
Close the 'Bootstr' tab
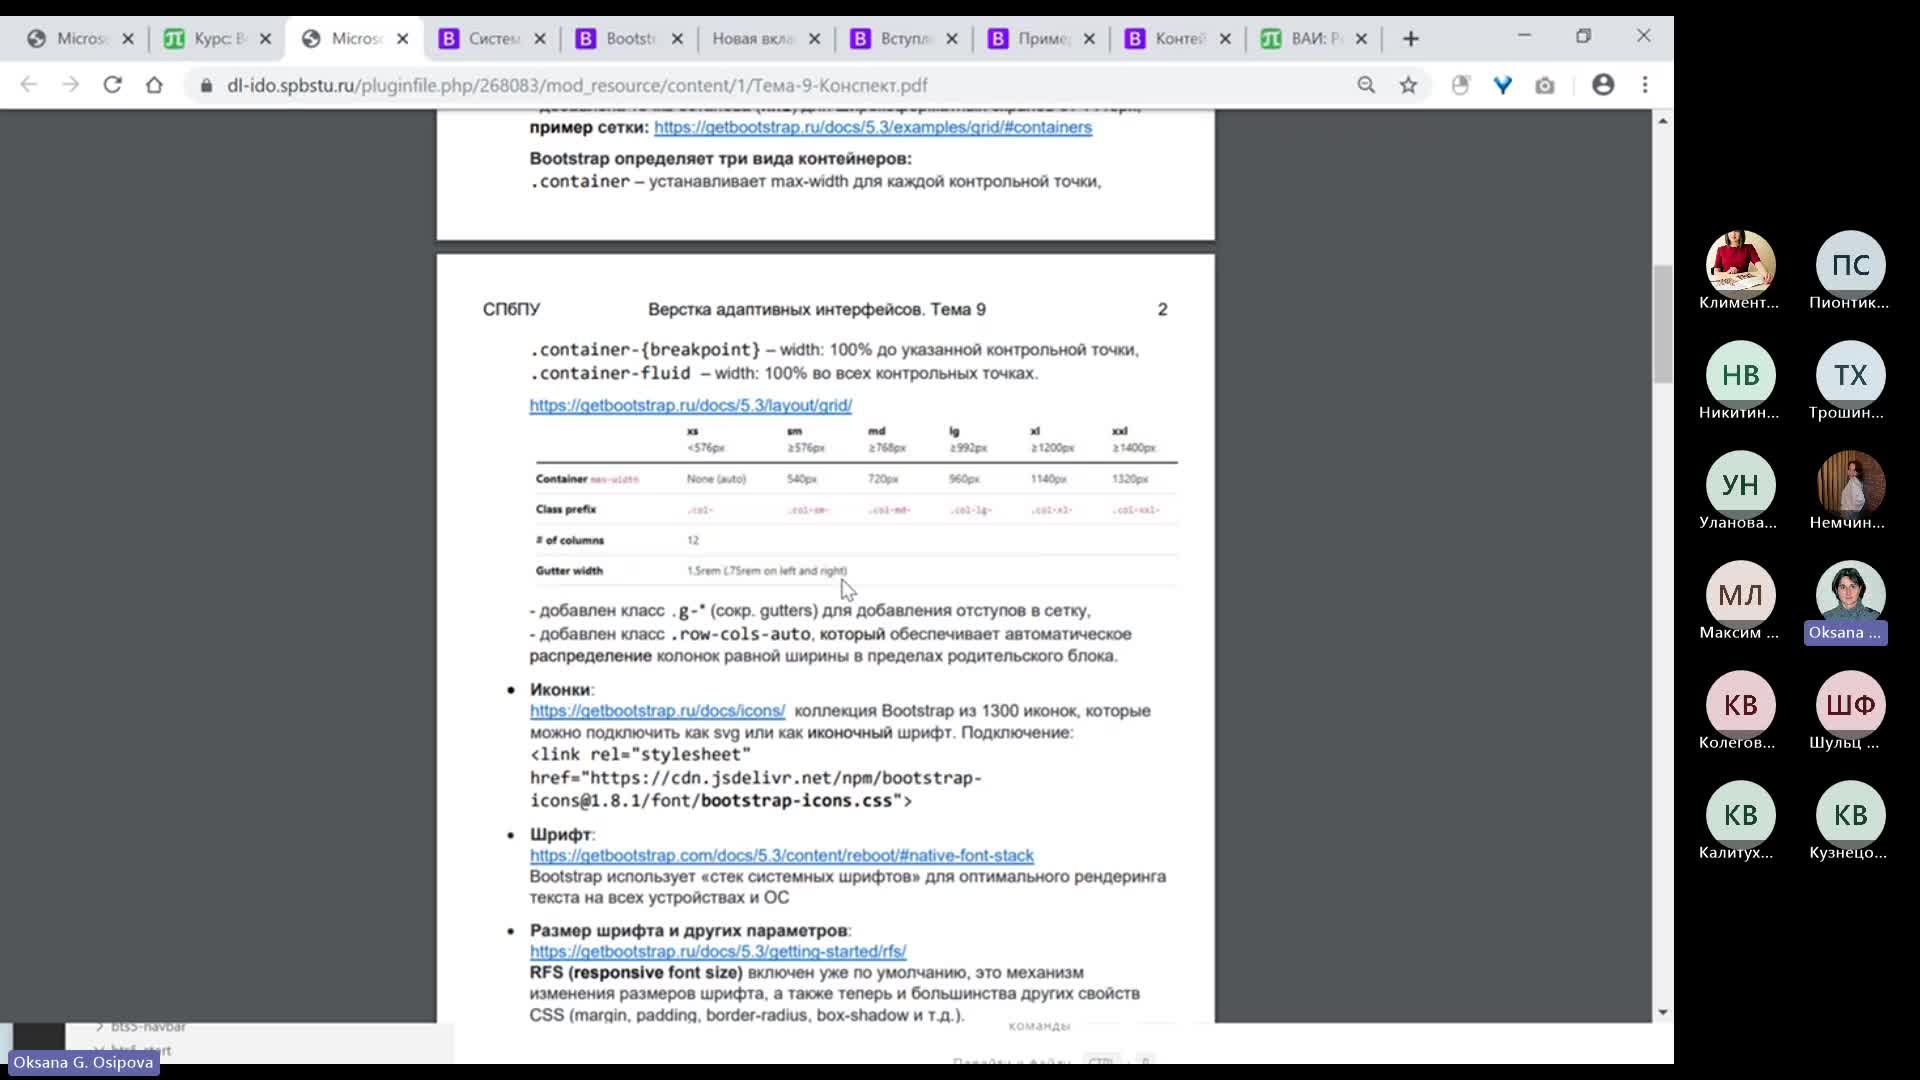[x=677, y=39]
